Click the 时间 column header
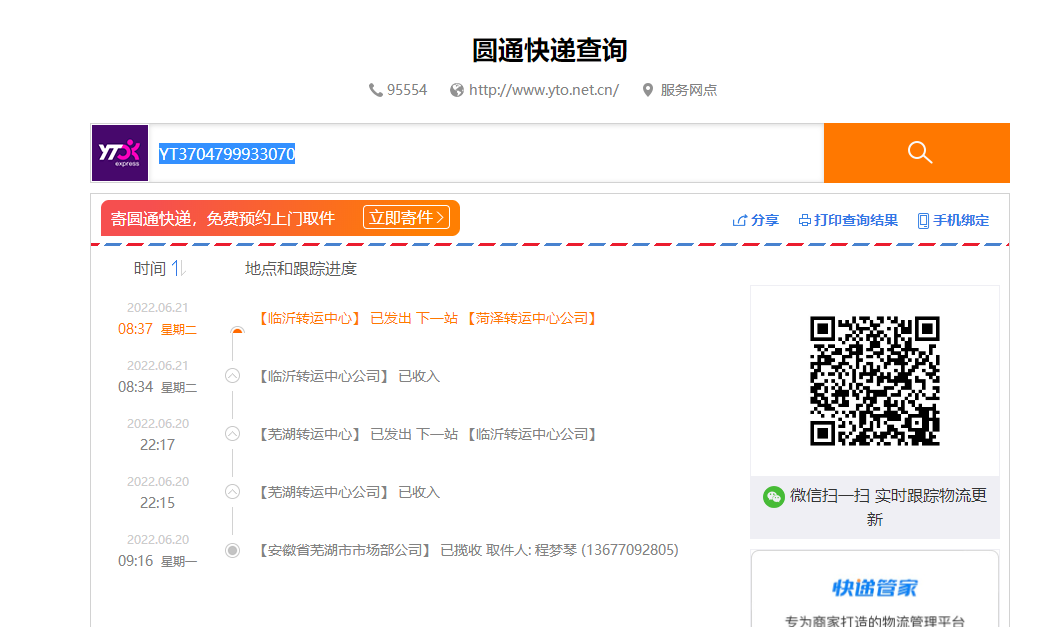The height and width of the screenshot is (627, 1041). coord(150,268)
